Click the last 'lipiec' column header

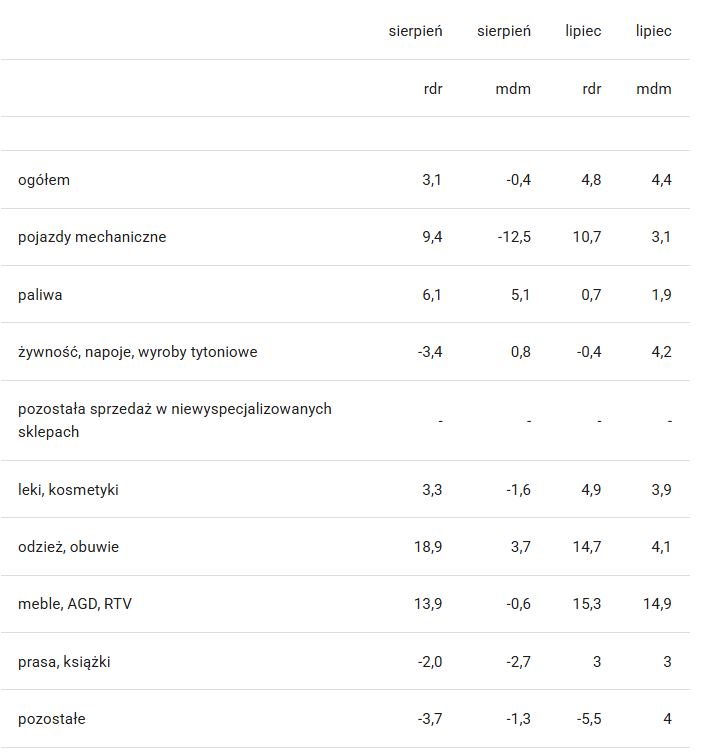coord(654,31)
